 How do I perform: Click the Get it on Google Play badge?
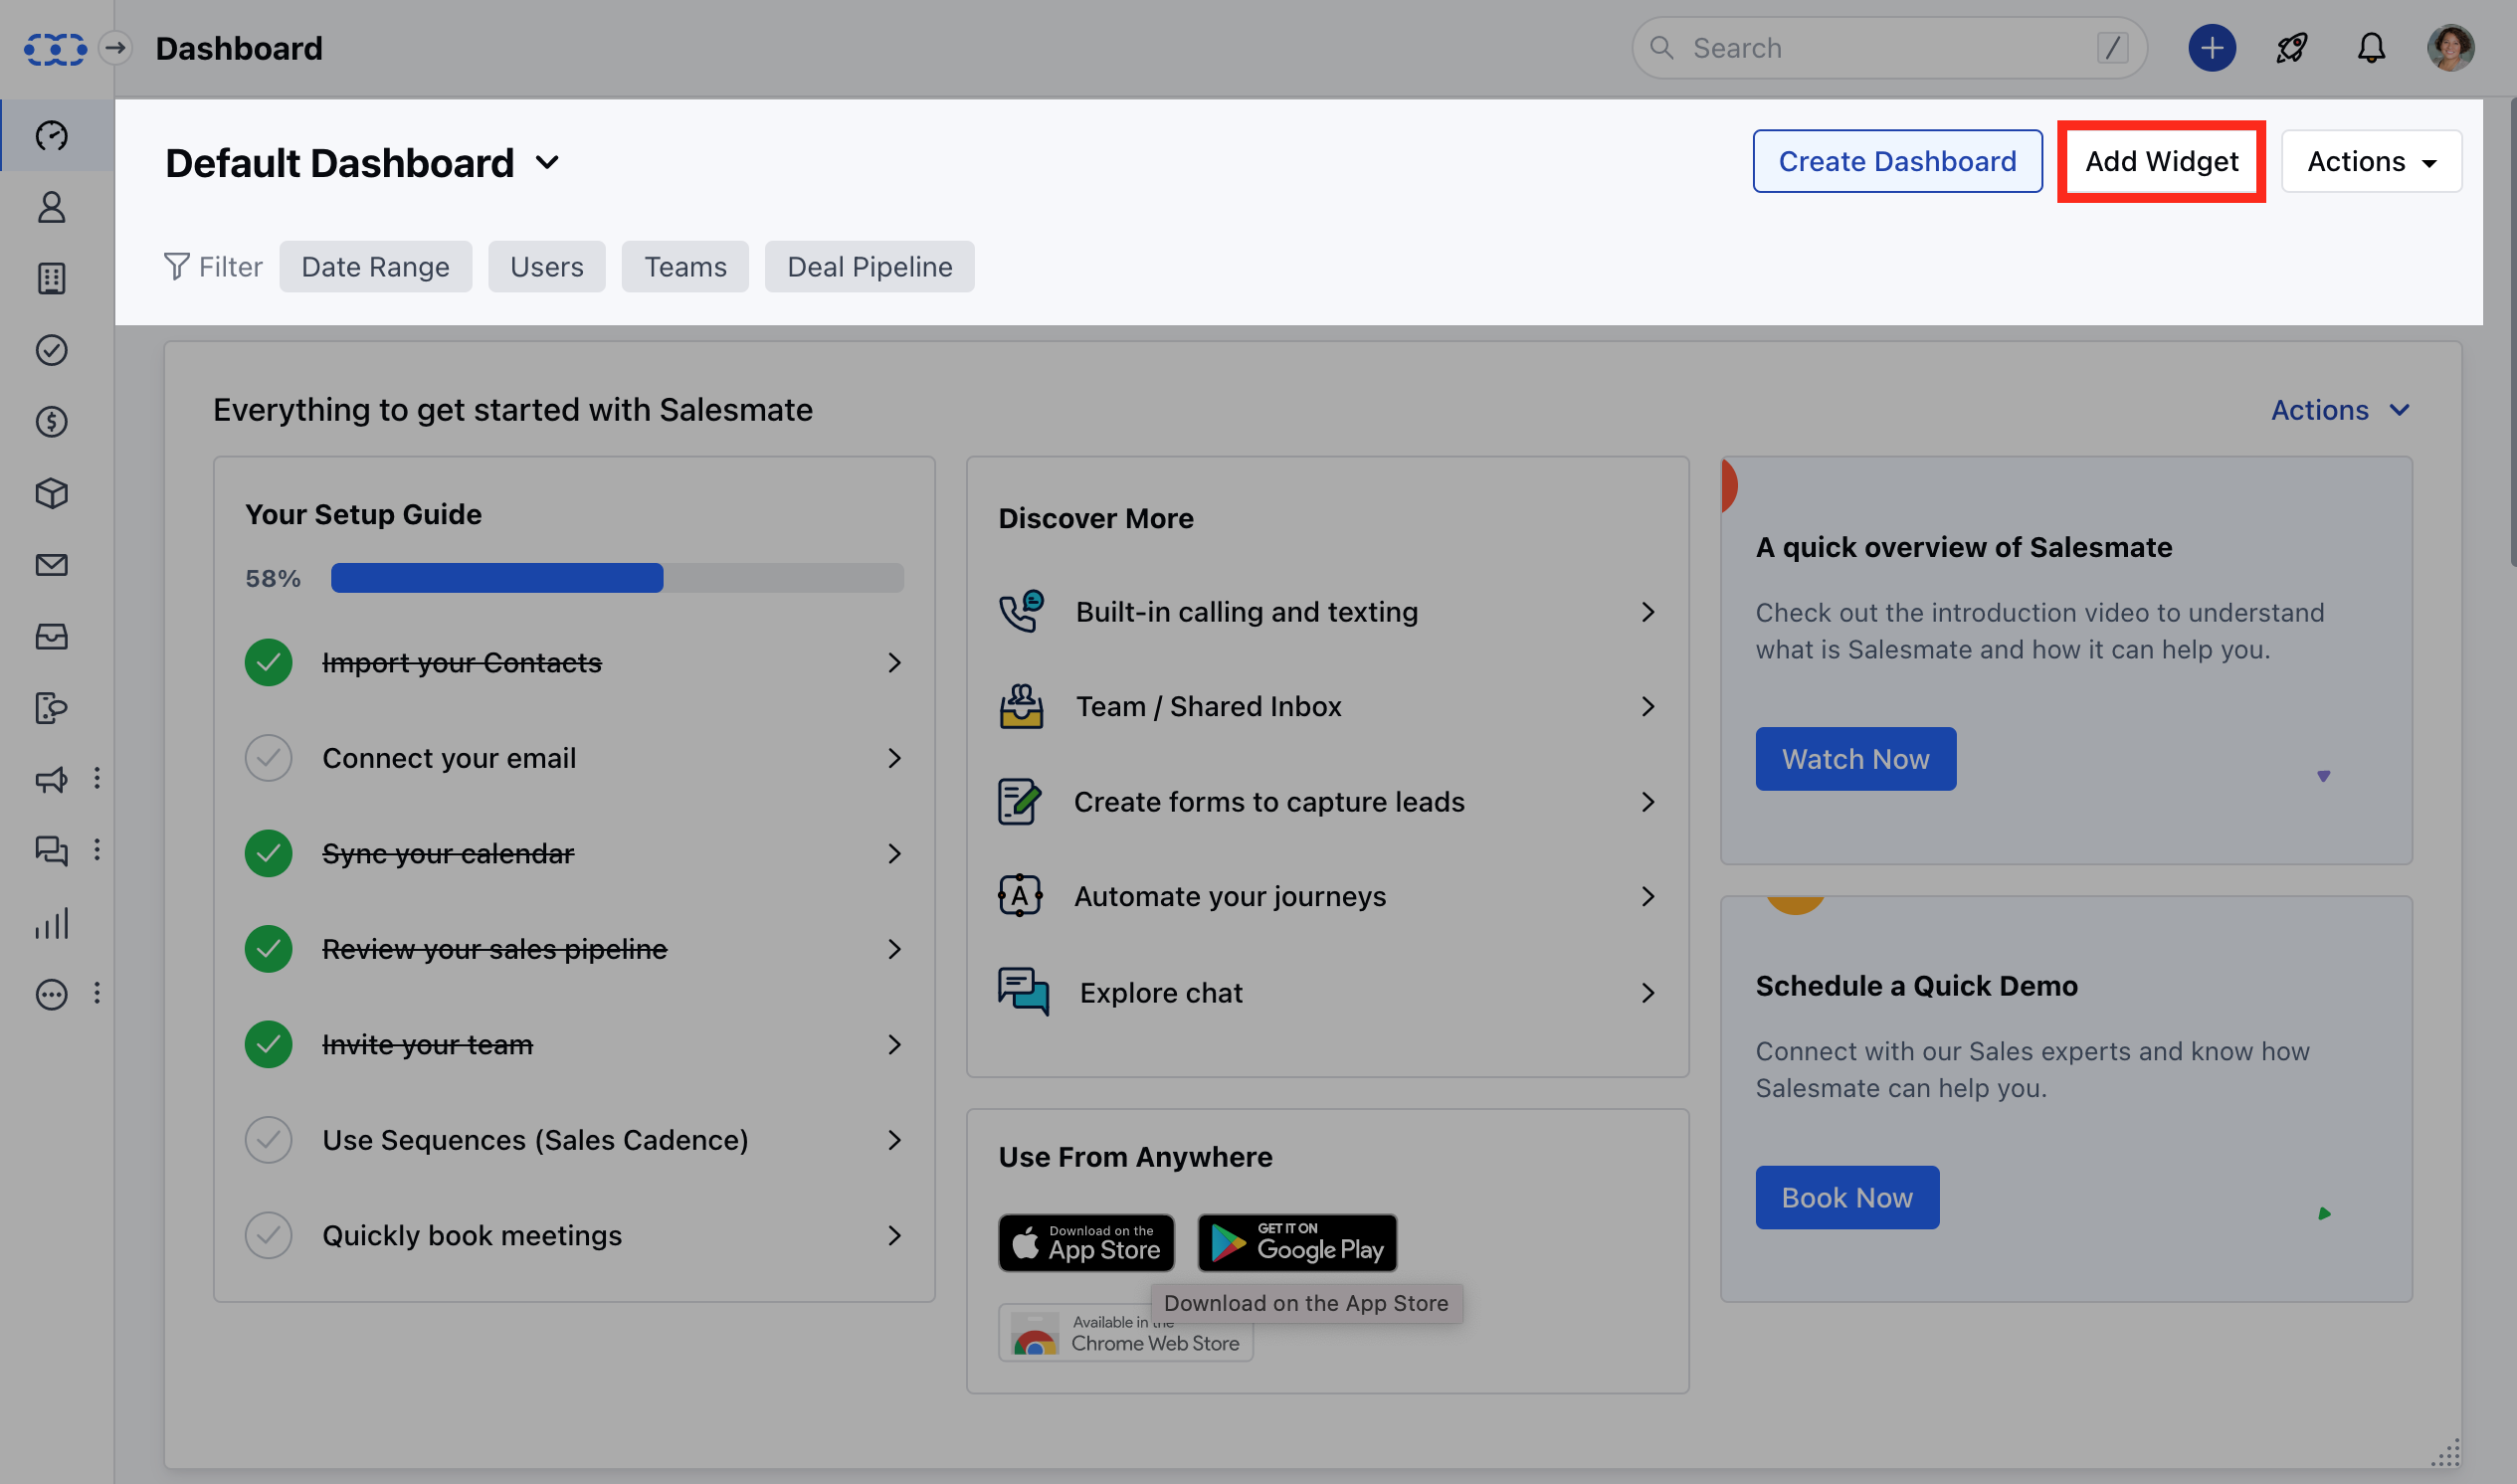(1297, 1242)
